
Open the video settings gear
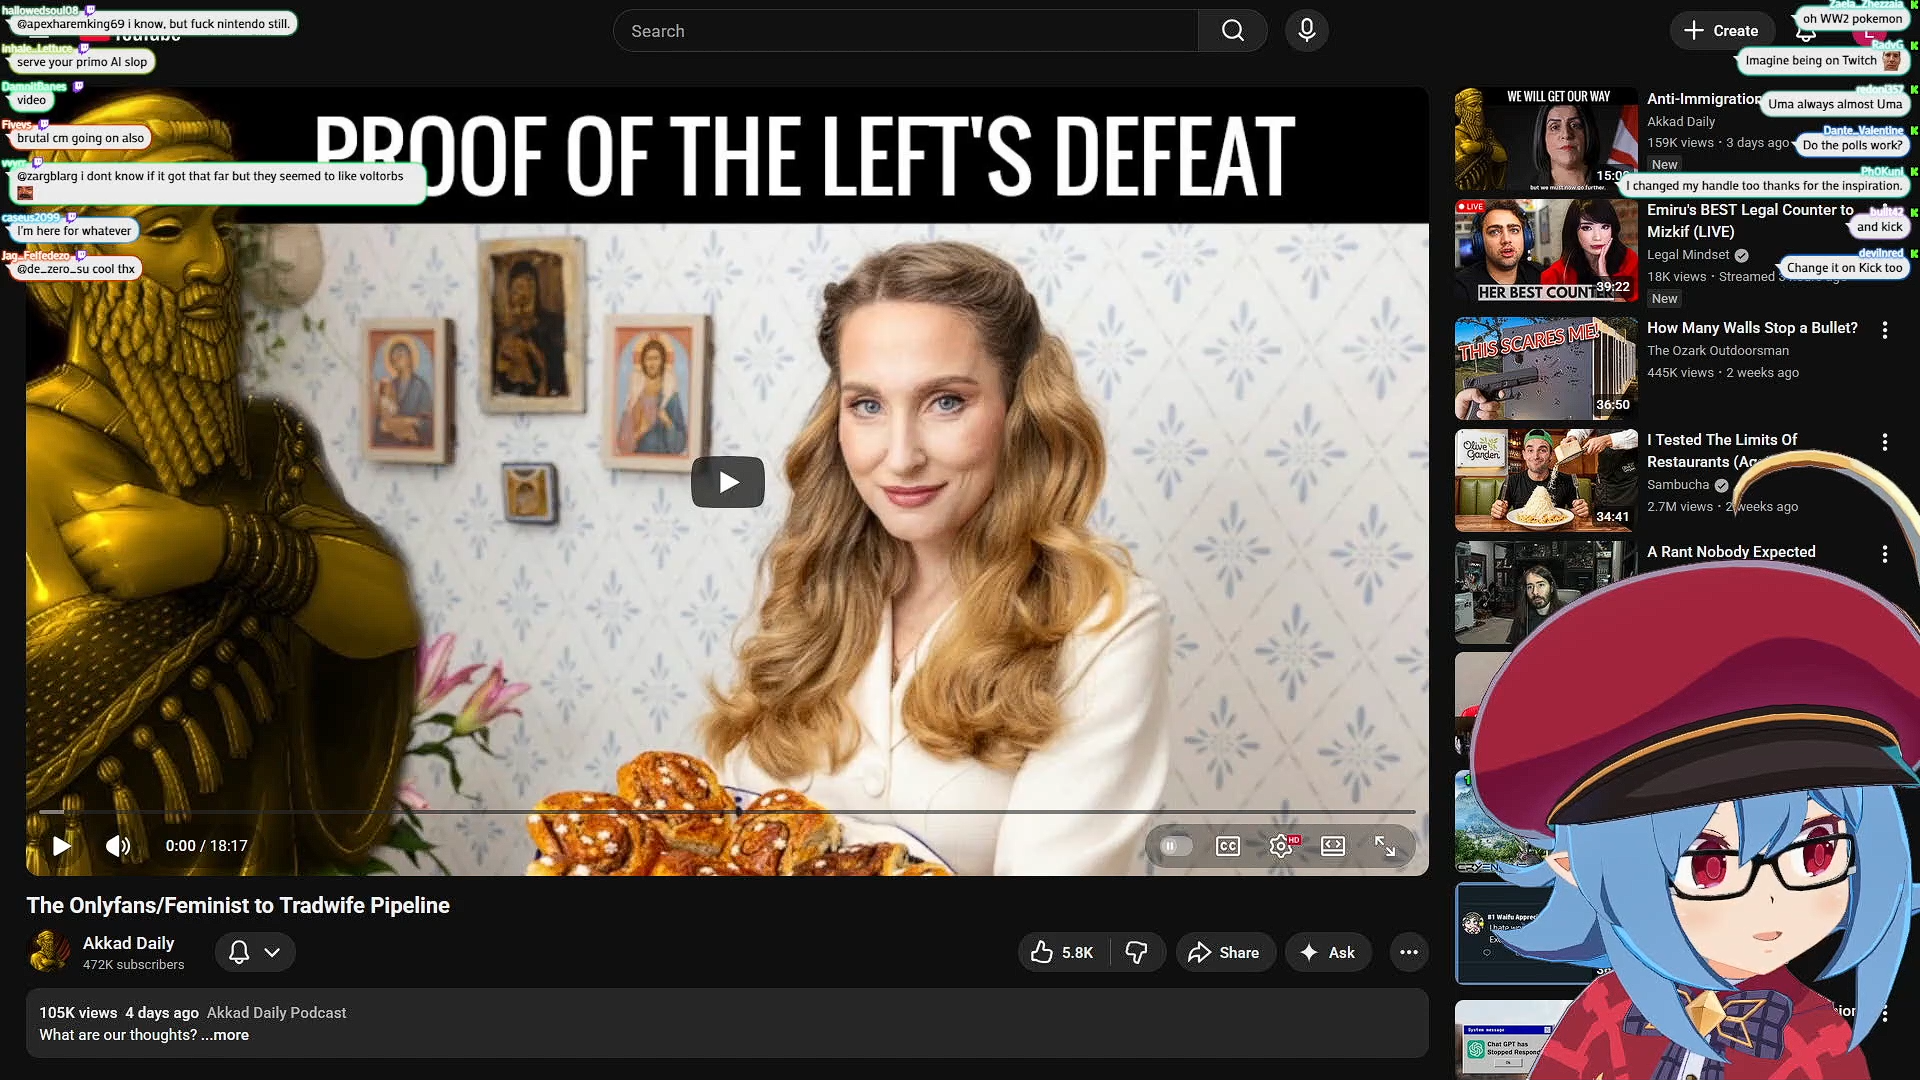(1281, 846)
